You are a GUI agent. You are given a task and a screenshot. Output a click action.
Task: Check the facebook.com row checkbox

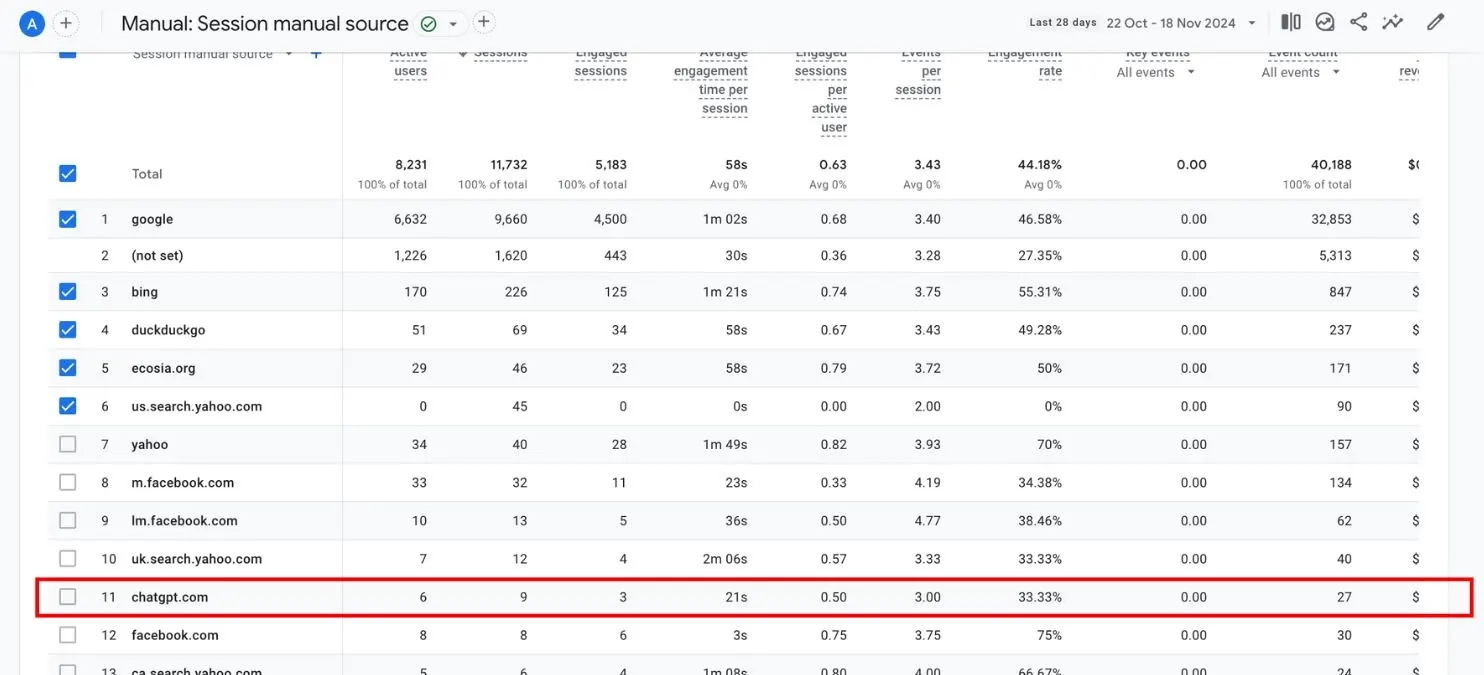click(67, 635)
